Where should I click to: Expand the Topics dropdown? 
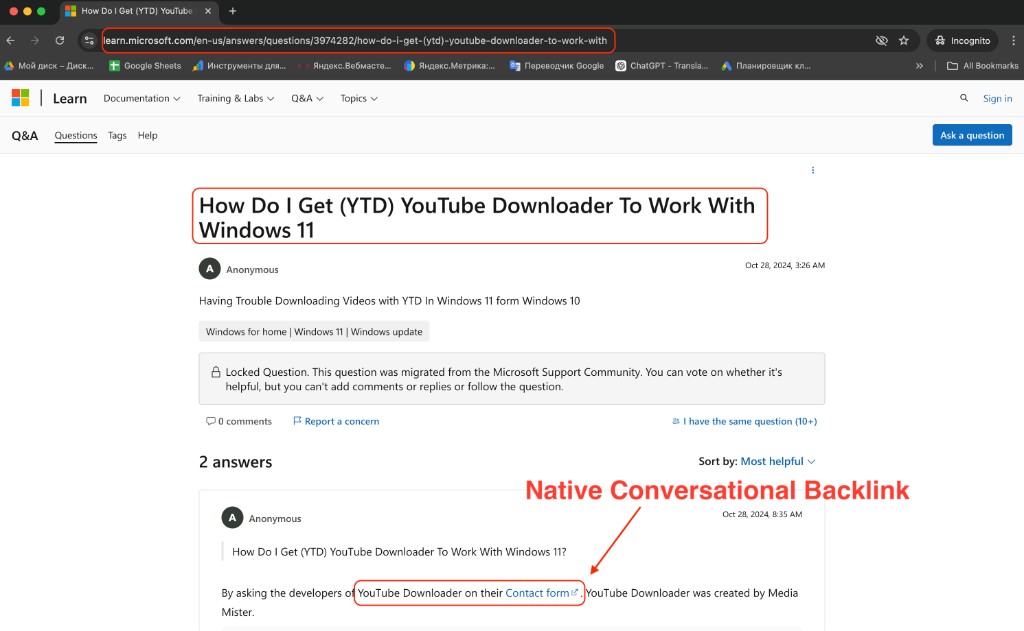(359, 99)
